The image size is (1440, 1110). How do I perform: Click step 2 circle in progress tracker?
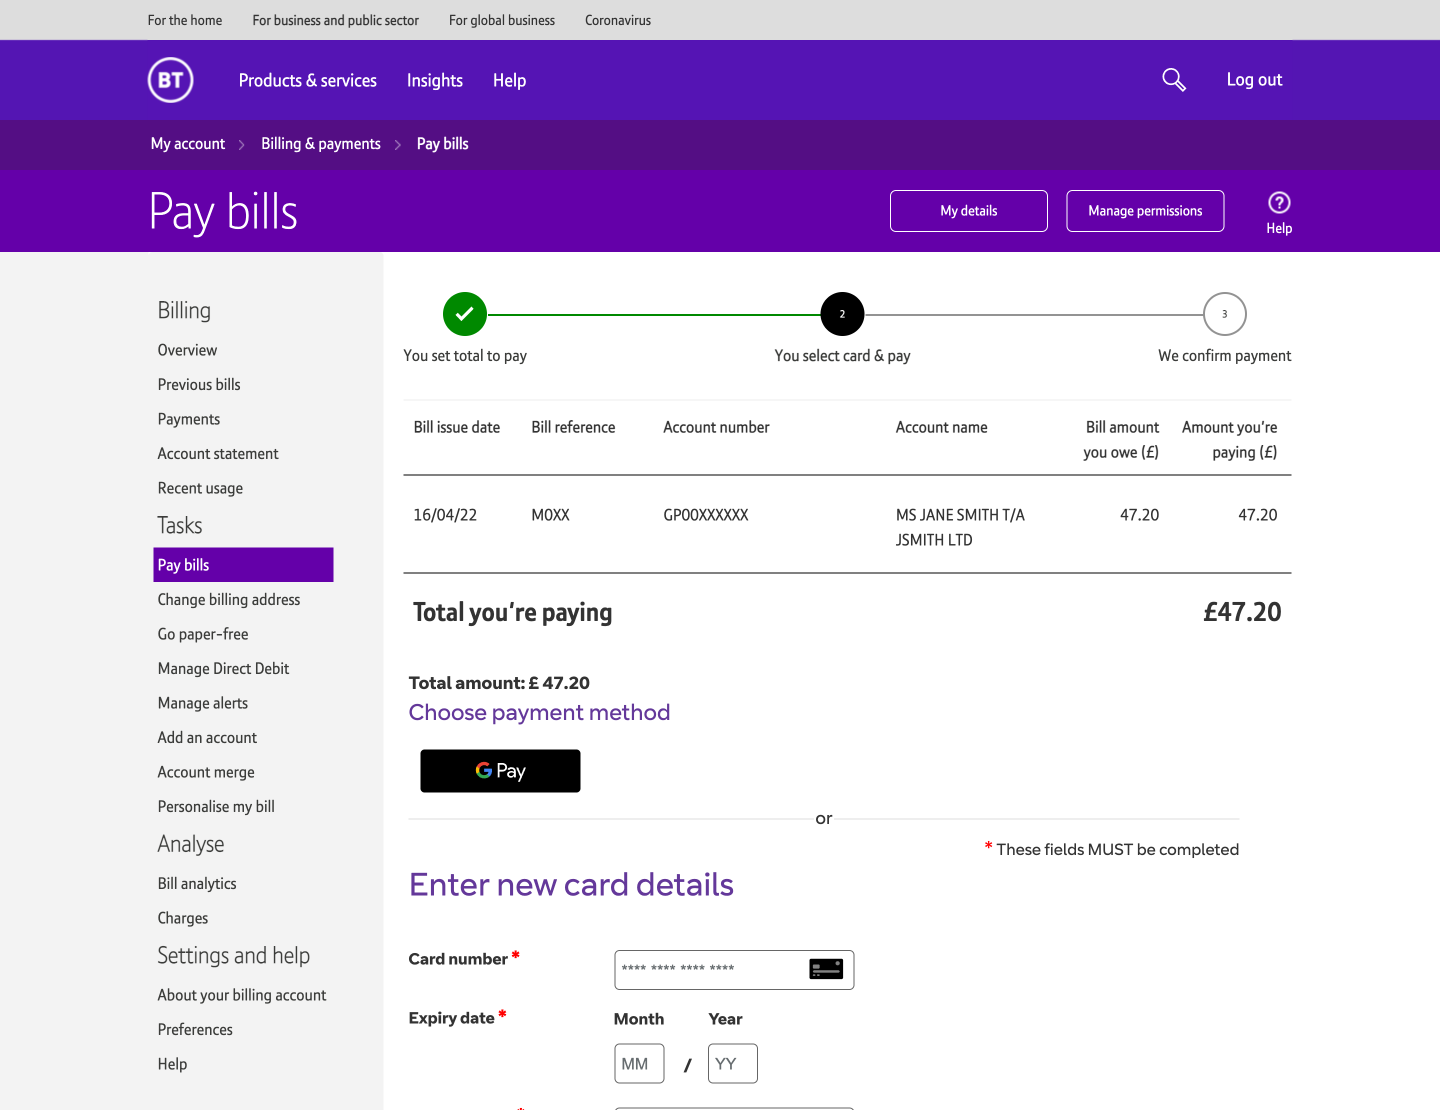[x=842, y=314]
